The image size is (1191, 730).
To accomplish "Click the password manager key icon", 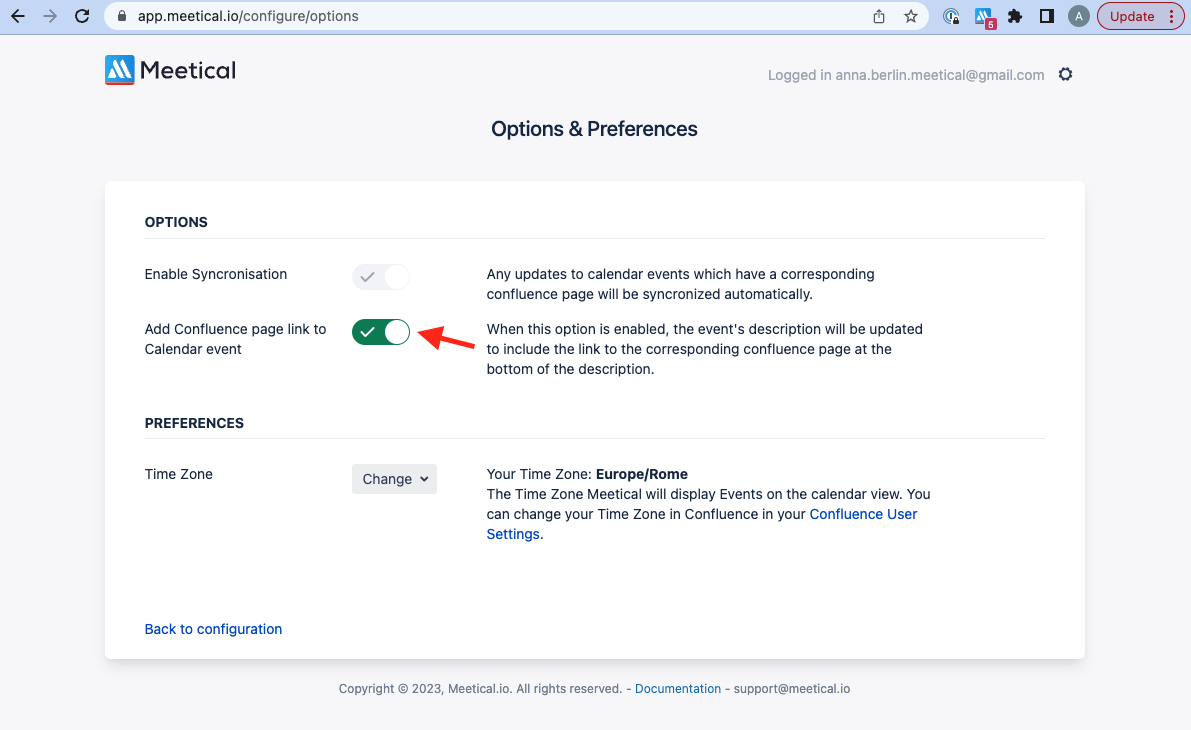I will coord(951,16).
